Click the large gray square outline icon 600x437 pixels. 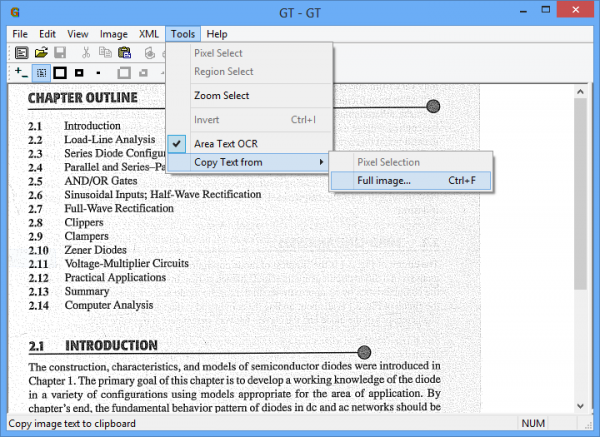(124, 73)
